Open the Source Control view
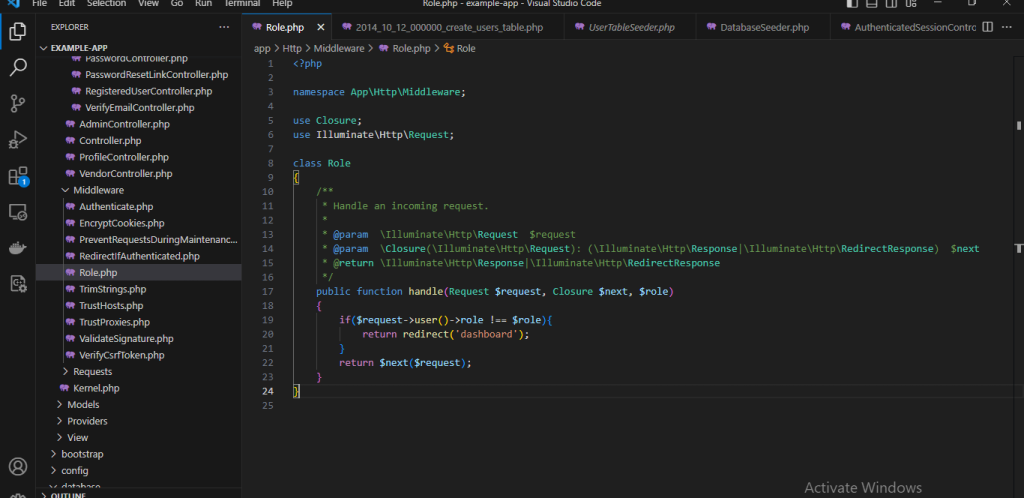Image resolution: width=1024 pixels, height=498 pixels. (x=18, y=103)
